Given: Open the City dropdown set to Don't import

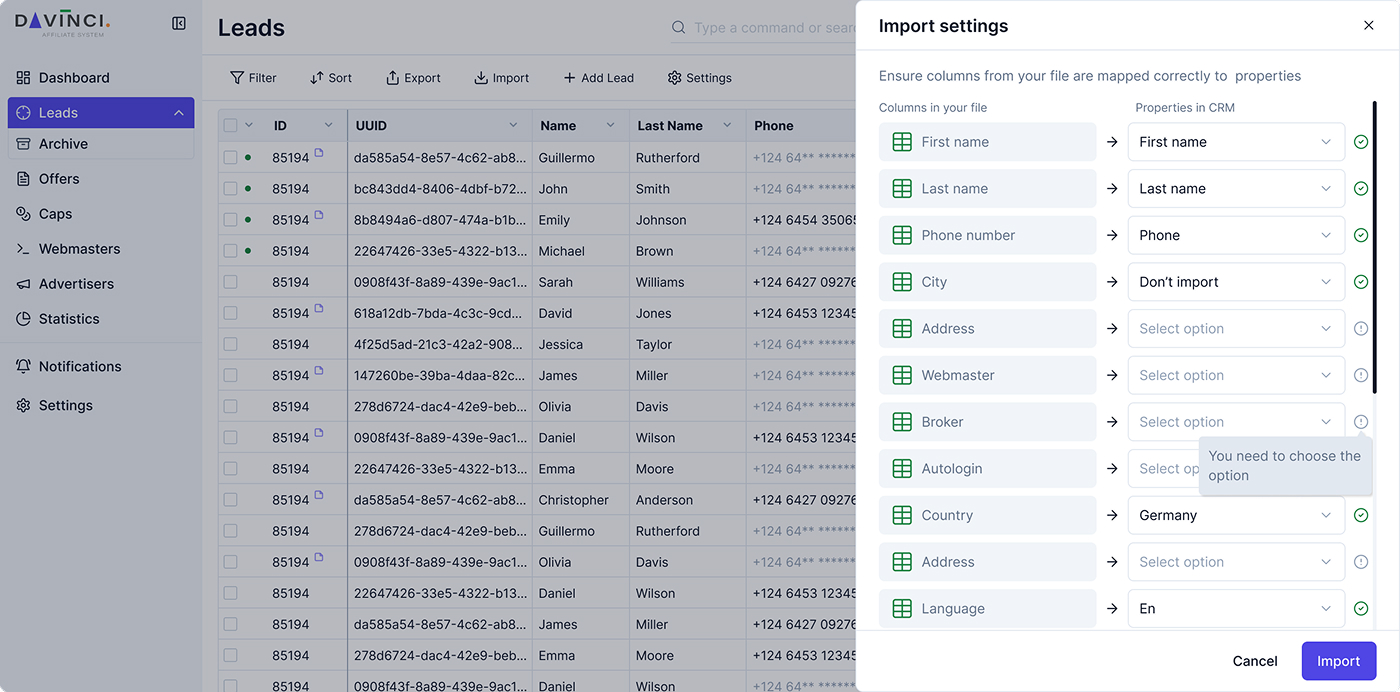Looking at the screenshot, I should 1235,282.
